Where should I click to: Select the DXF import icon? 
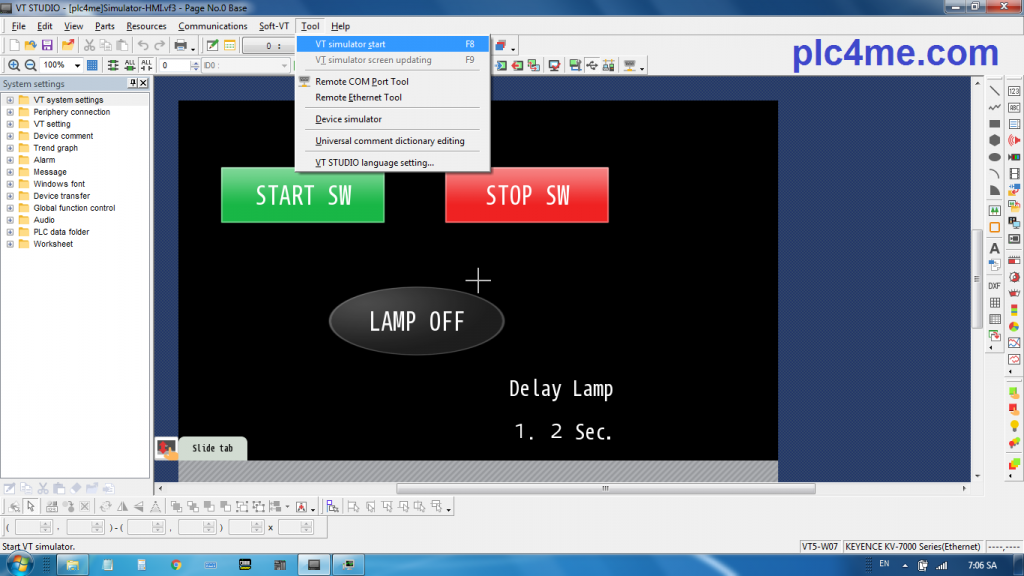point(995,285)
